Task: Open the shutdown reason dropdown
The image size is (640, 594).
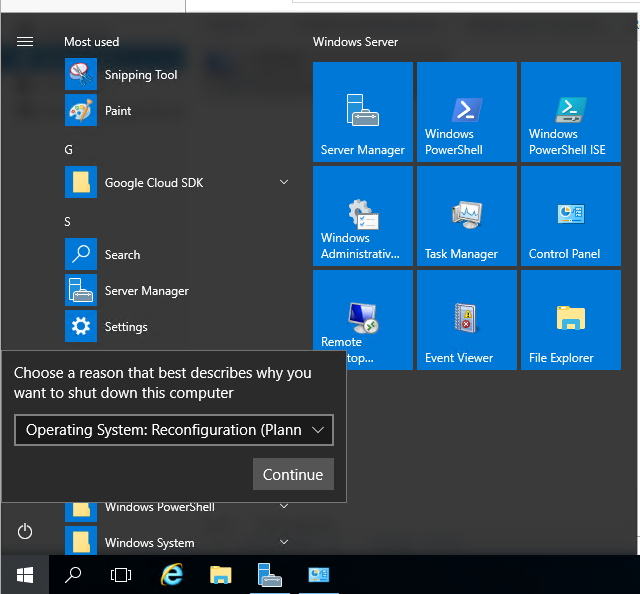Action: coord(174,430)
